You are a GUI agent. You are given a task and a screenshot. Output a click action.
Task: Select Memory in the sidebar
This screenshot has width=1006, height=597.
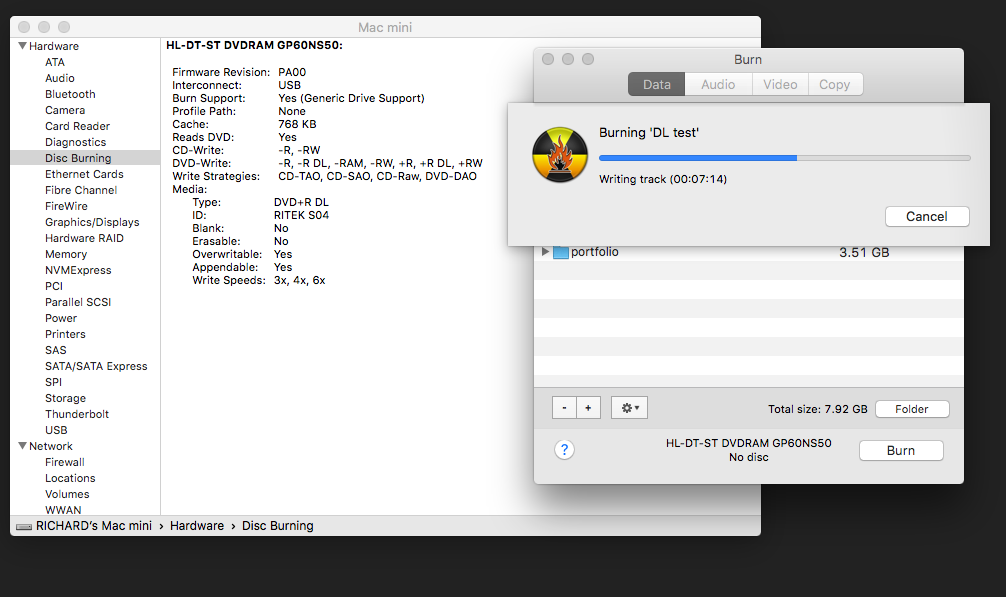coord(66,254)
